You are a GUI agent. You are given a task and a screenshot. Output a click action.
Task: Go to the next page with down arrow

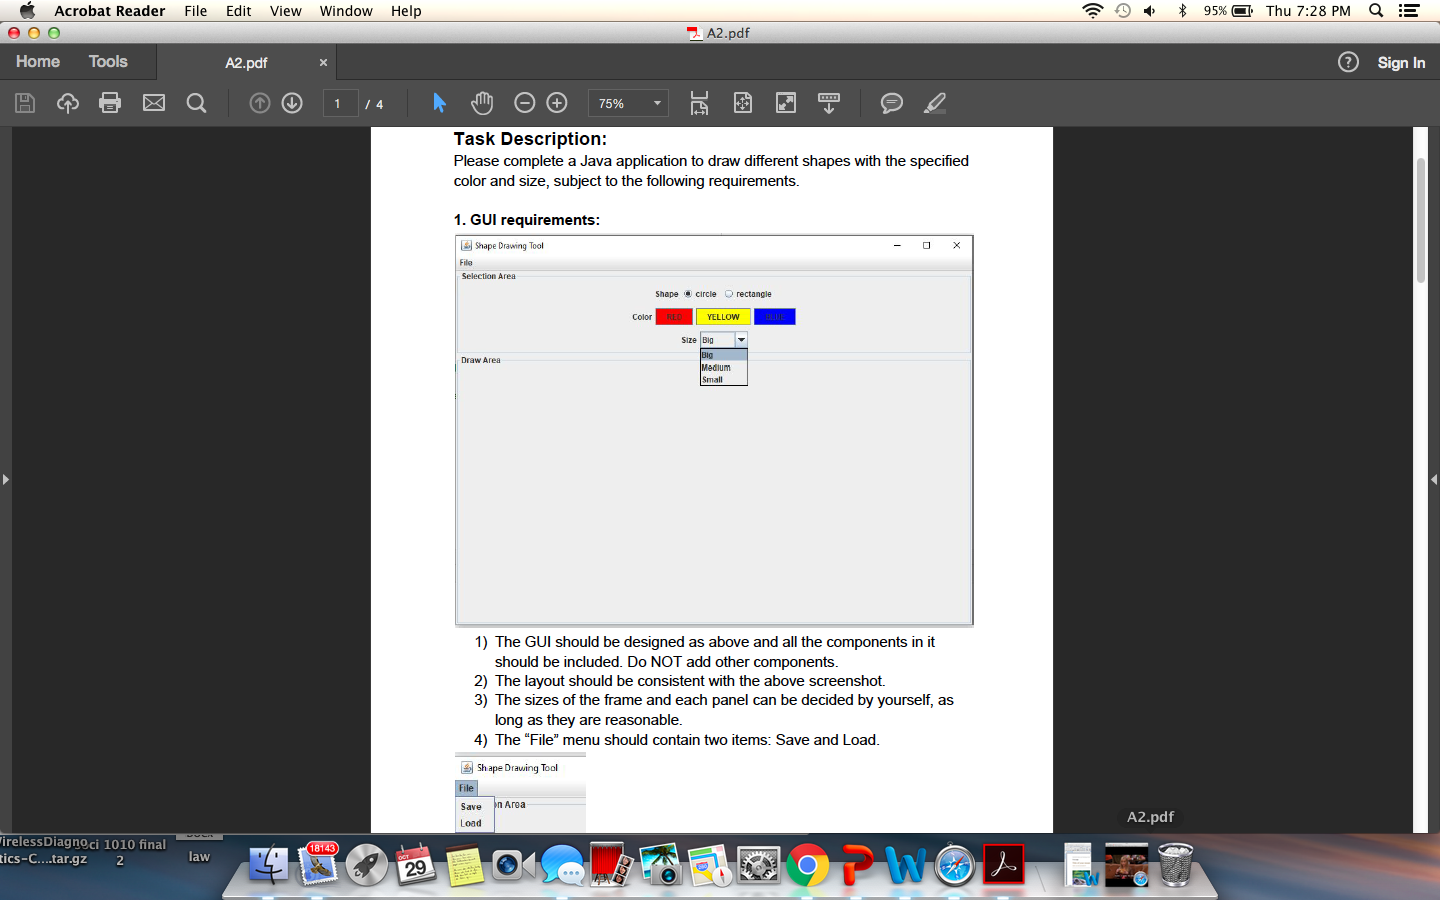tap(291, 103)
